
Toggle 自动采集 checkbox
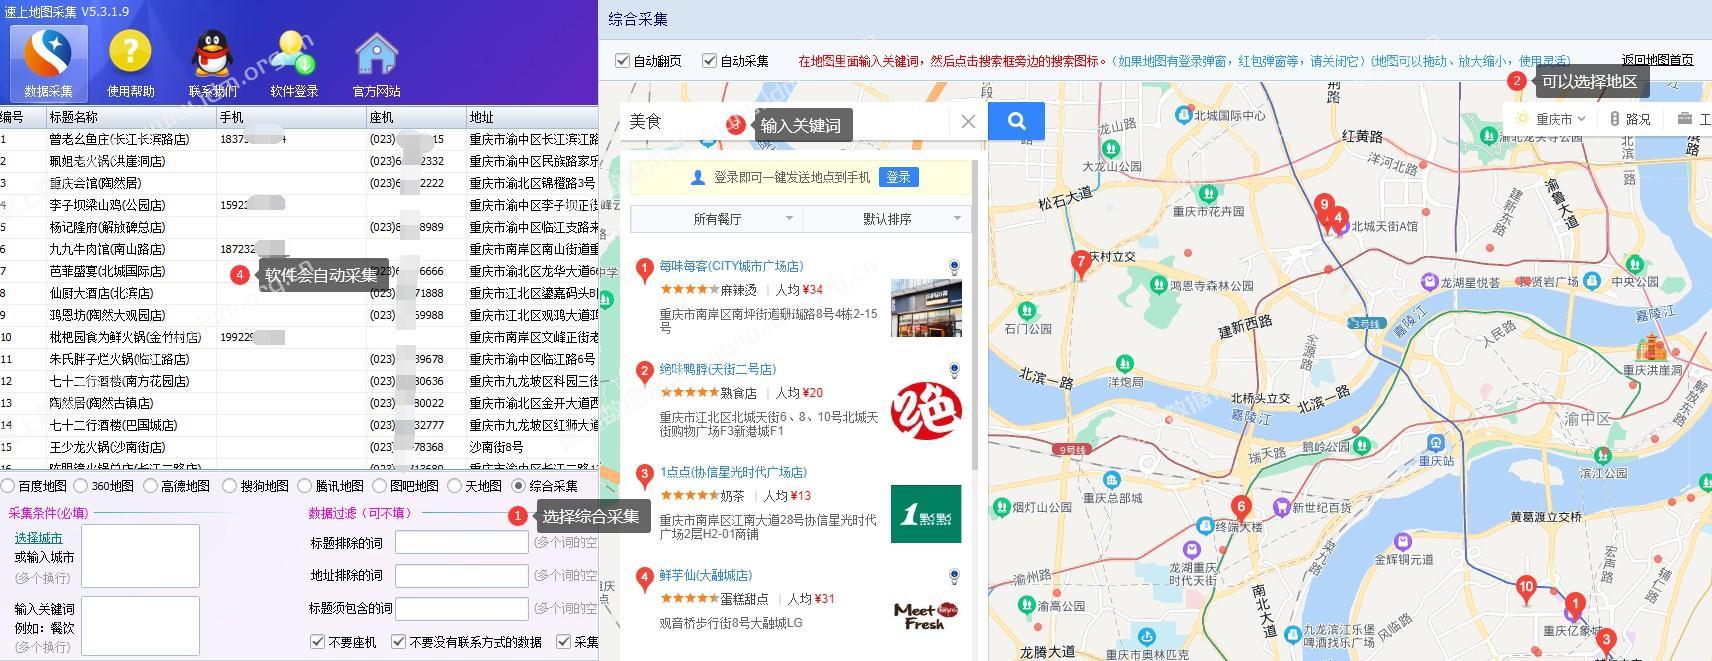point(709,61)
